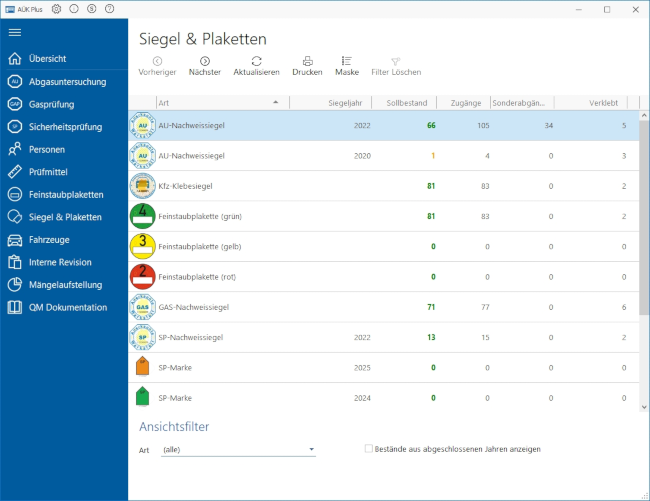Click the Drucken printer icon
The width and height of the screenshot is (650, 501).
tap(307, 61)
